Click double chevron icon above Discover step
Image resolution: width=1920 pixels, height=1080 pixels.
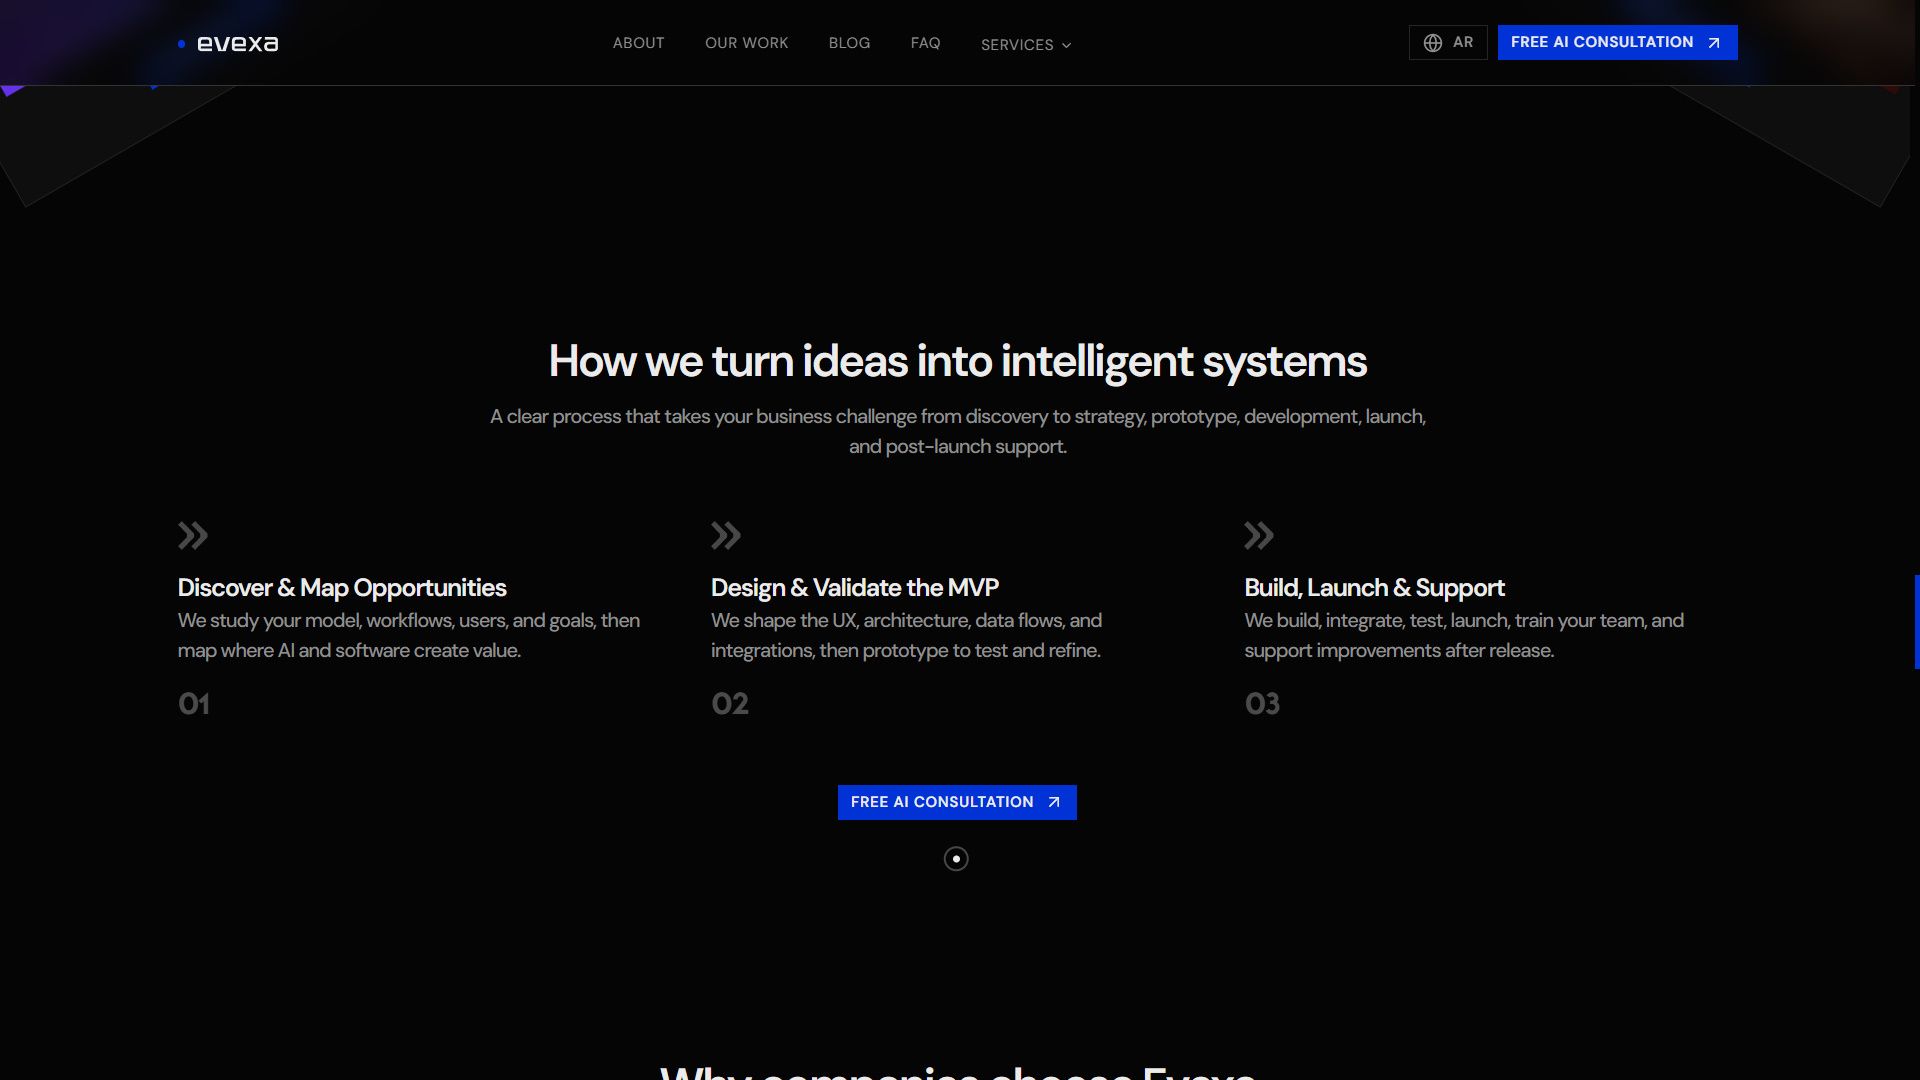tap(193, 536)
